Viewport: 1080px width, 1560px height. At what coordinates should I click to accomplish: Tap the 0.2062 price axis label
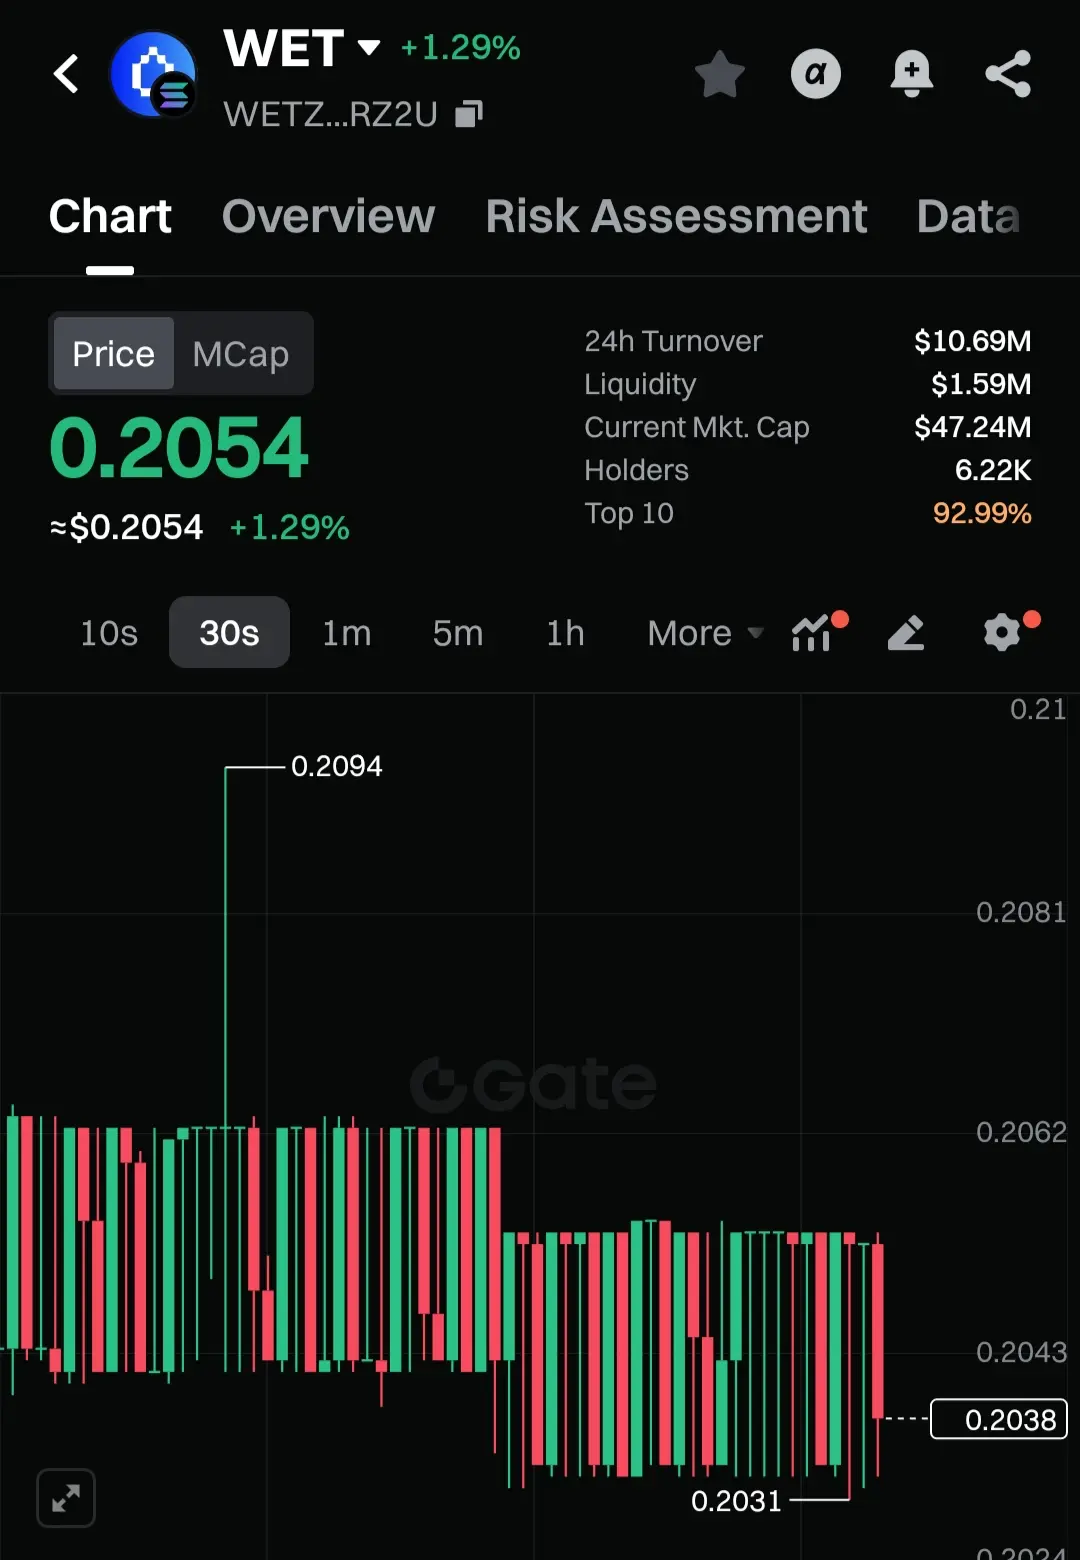[x=1021, y=1132]
